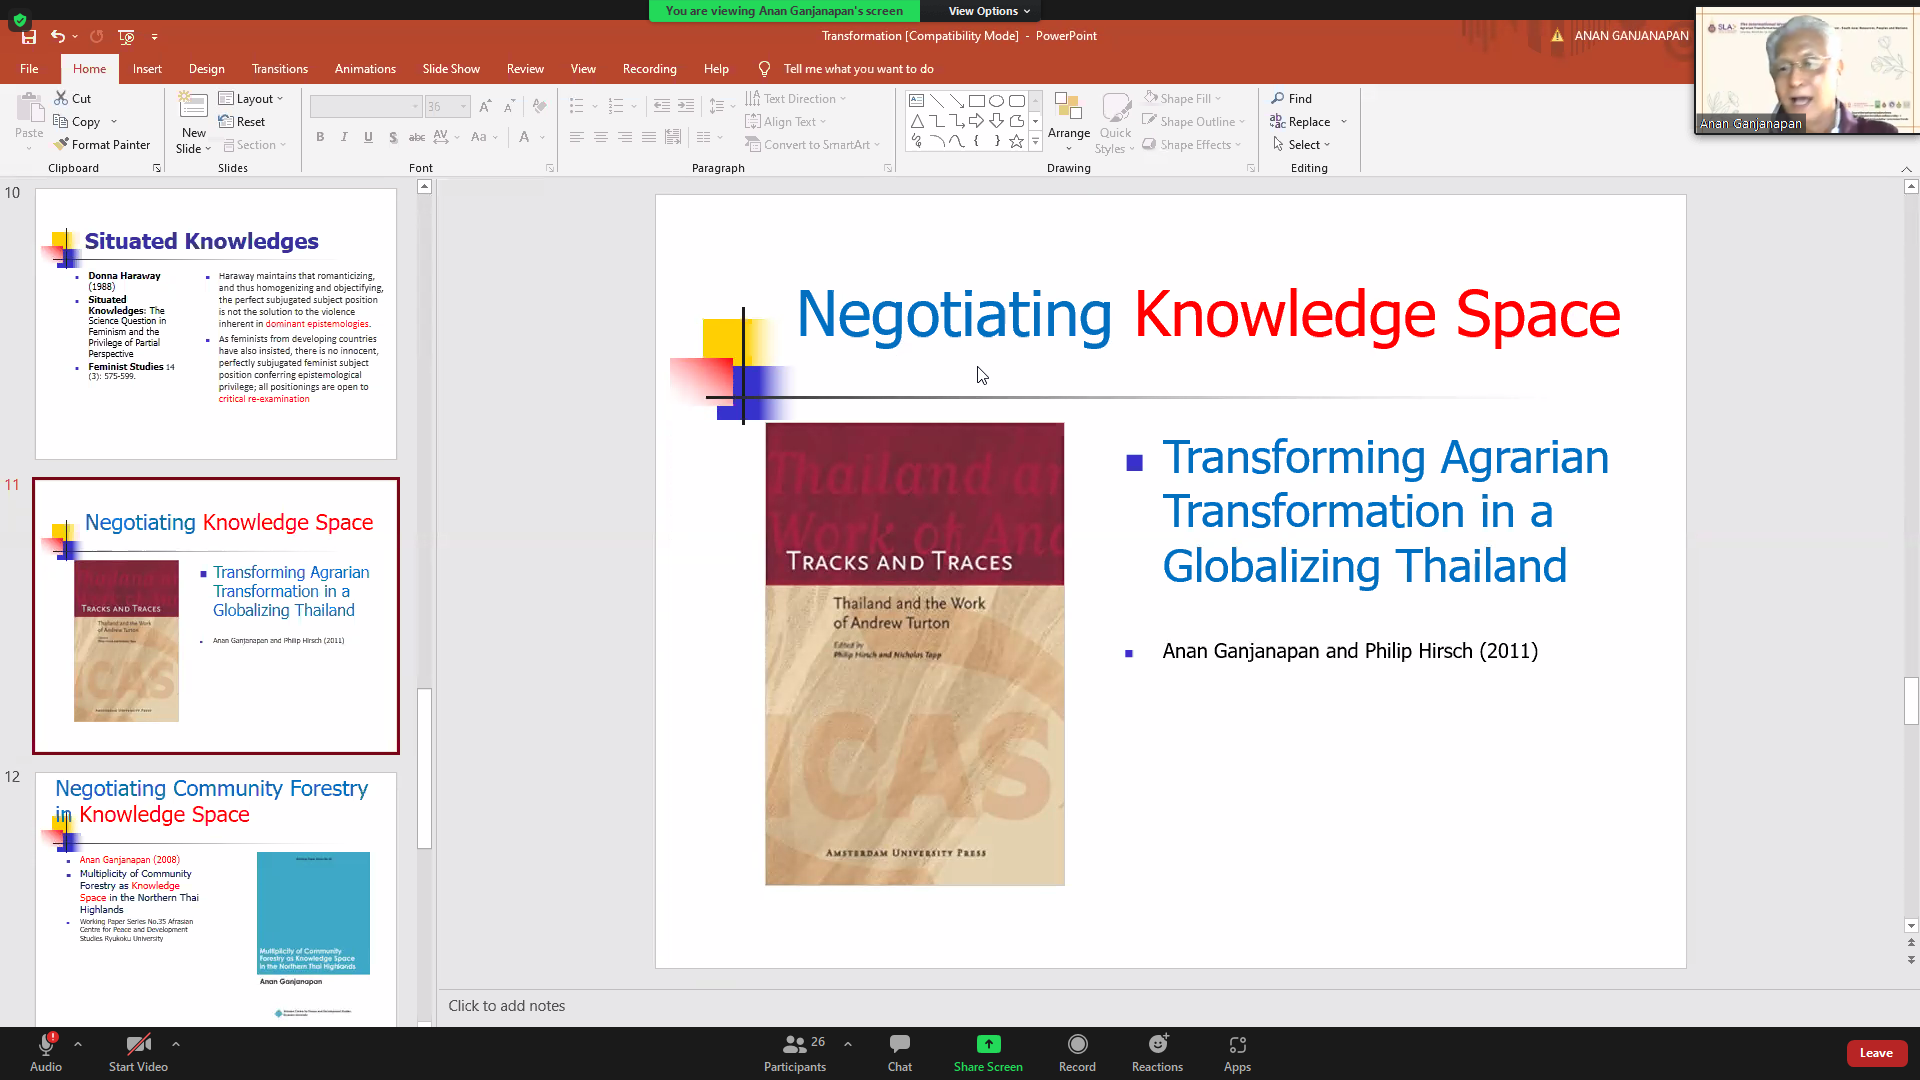Expand the Select dropdown in Editing group
Viewport: 1920px width, 1080px height.
coord(1304,145)
